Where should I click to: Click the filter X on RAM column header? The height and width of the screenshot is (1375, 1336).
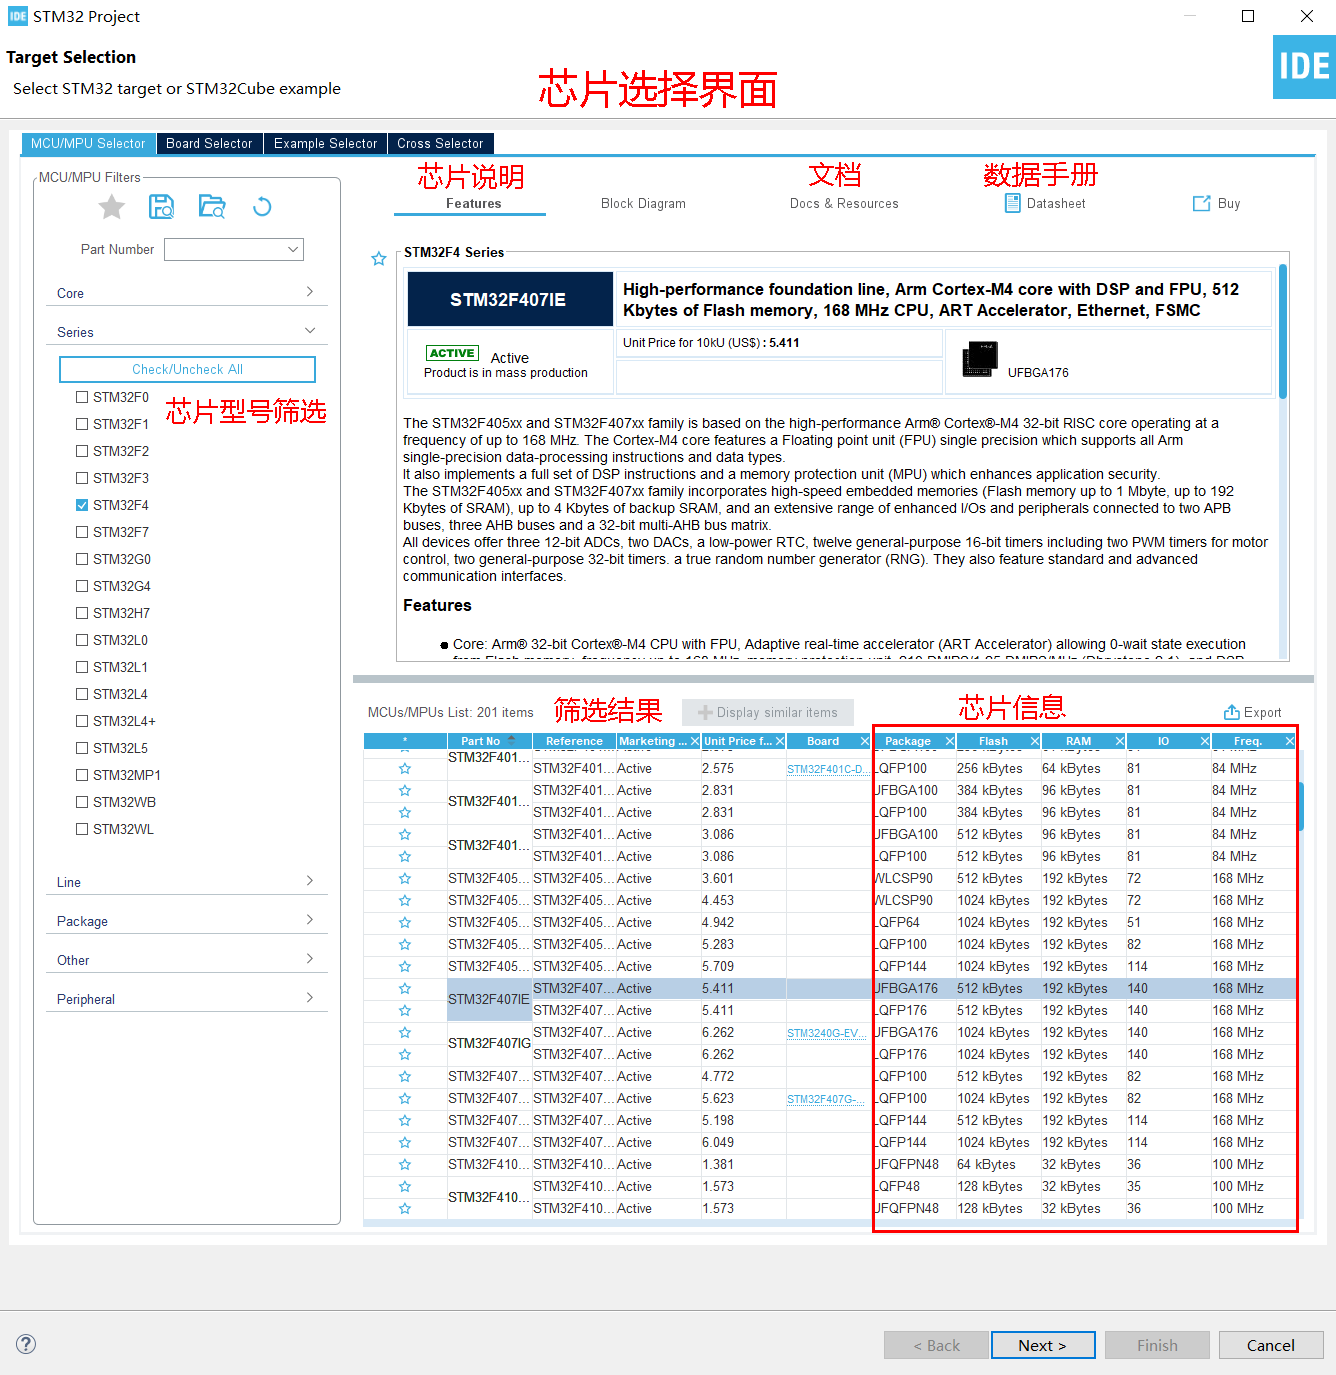[x=1119, y=741]
